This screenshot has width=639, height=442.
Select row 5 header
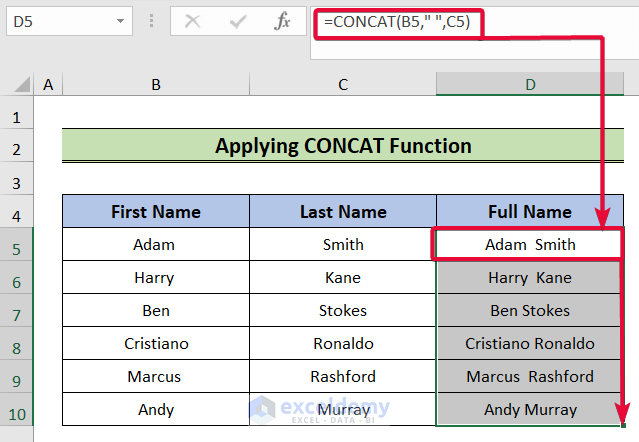tap(17, 245)
